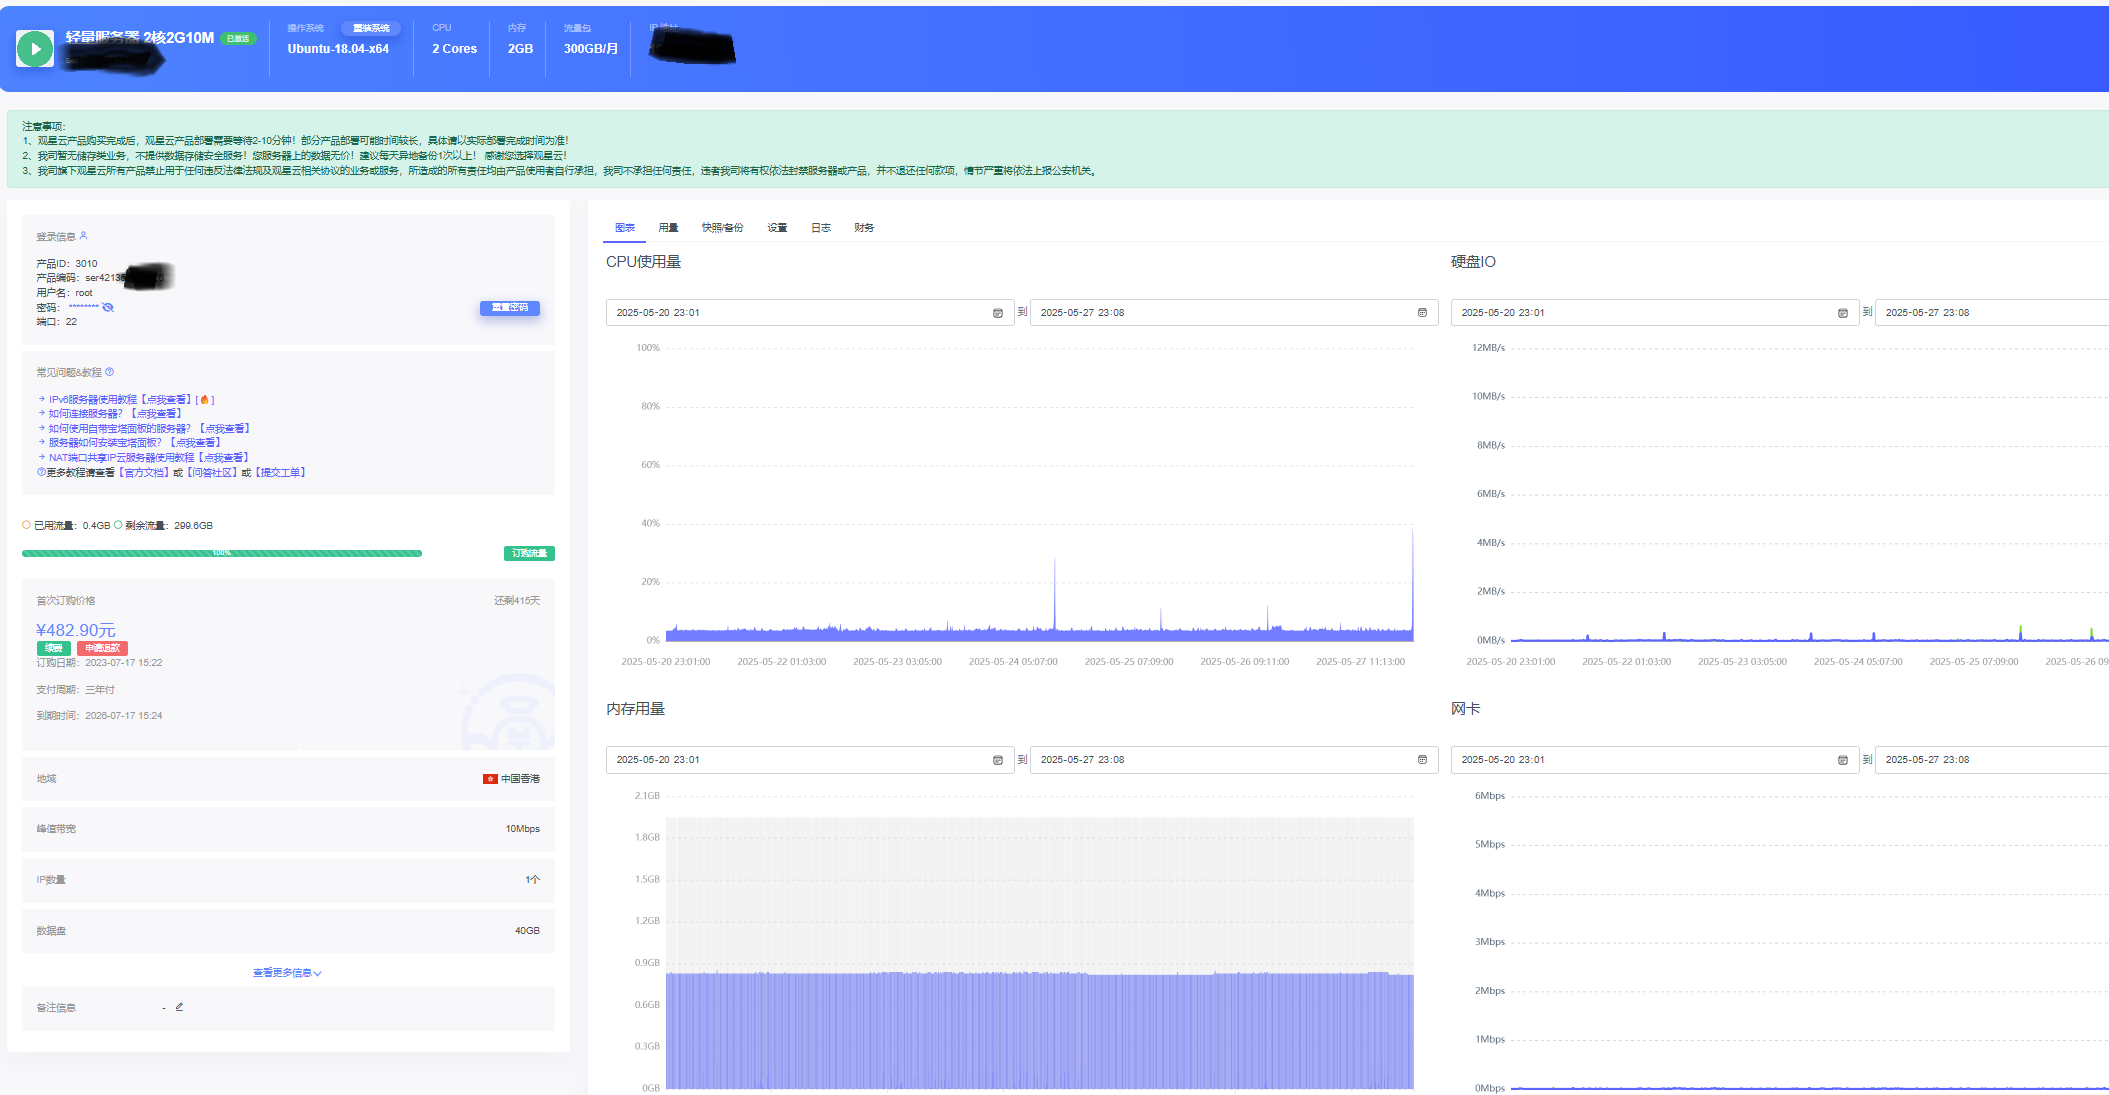Expand 查看更多信息 section

pos(287,972)
